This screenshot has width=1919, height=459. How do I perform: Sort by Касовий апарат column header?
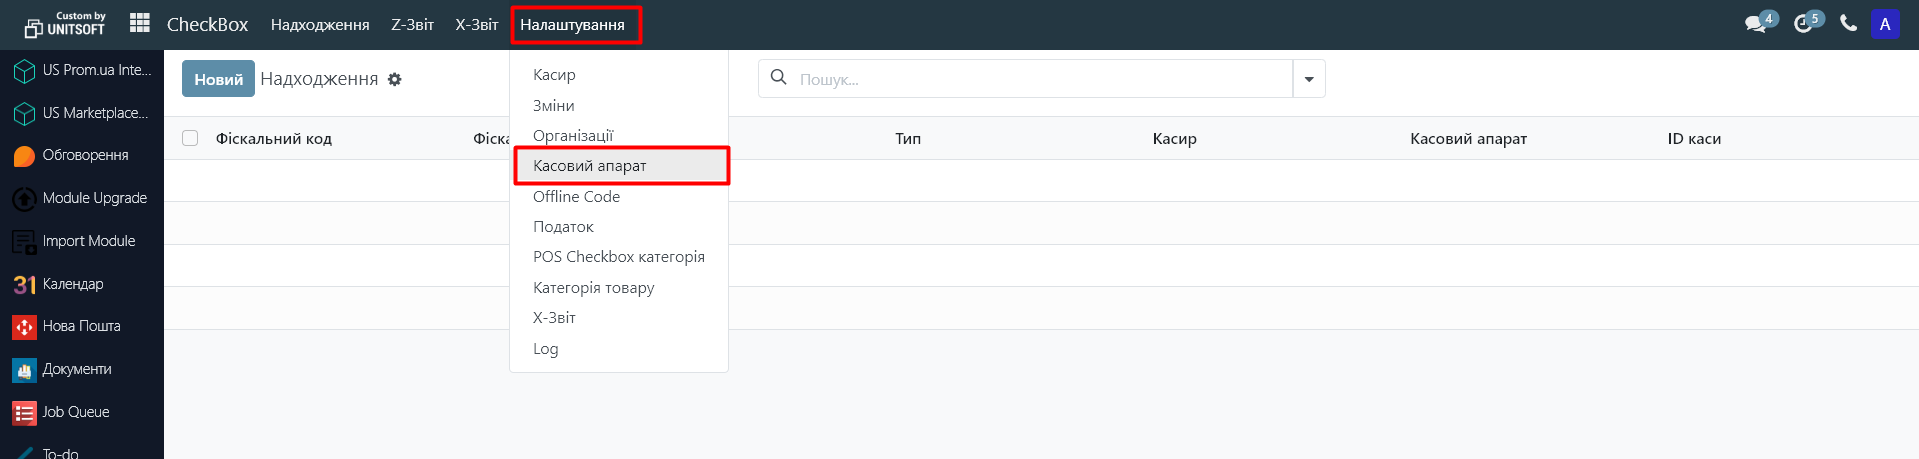point(1468,139)
